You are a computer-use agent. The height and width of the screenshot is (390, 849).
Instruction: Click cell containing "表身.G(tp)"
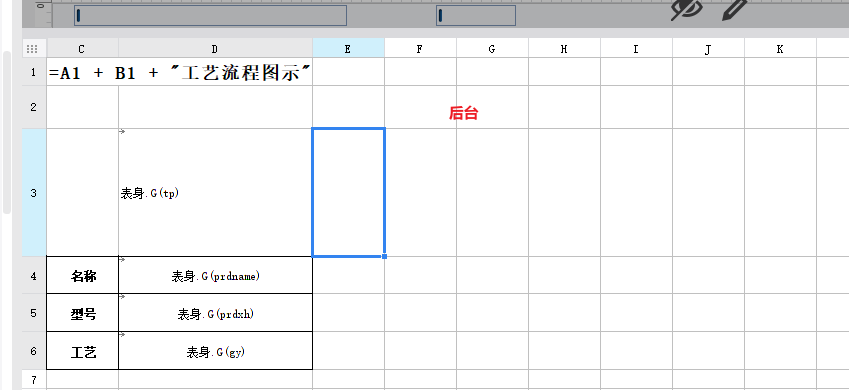[215, 193]
